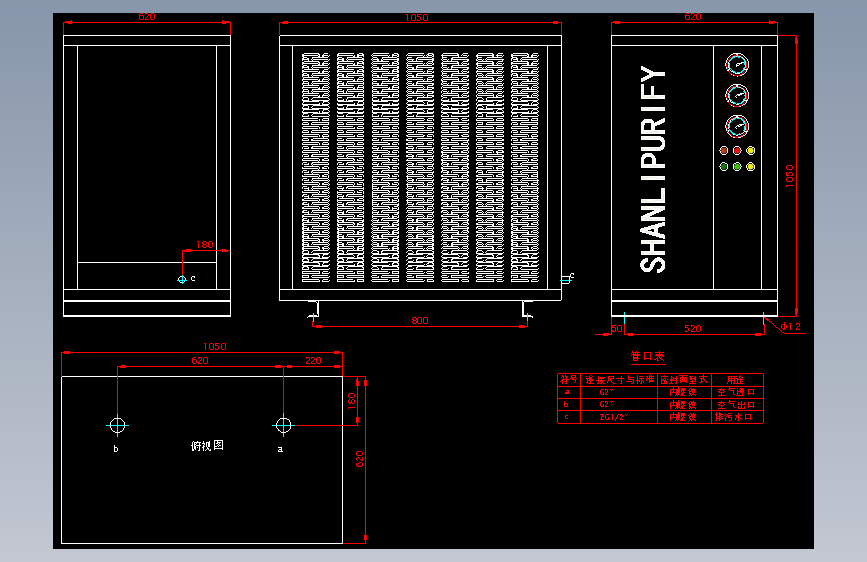Image resolution: width=867 pixels, height=562 pixels.
Task: Select port circle a in the top view
Action: [284, 425]
